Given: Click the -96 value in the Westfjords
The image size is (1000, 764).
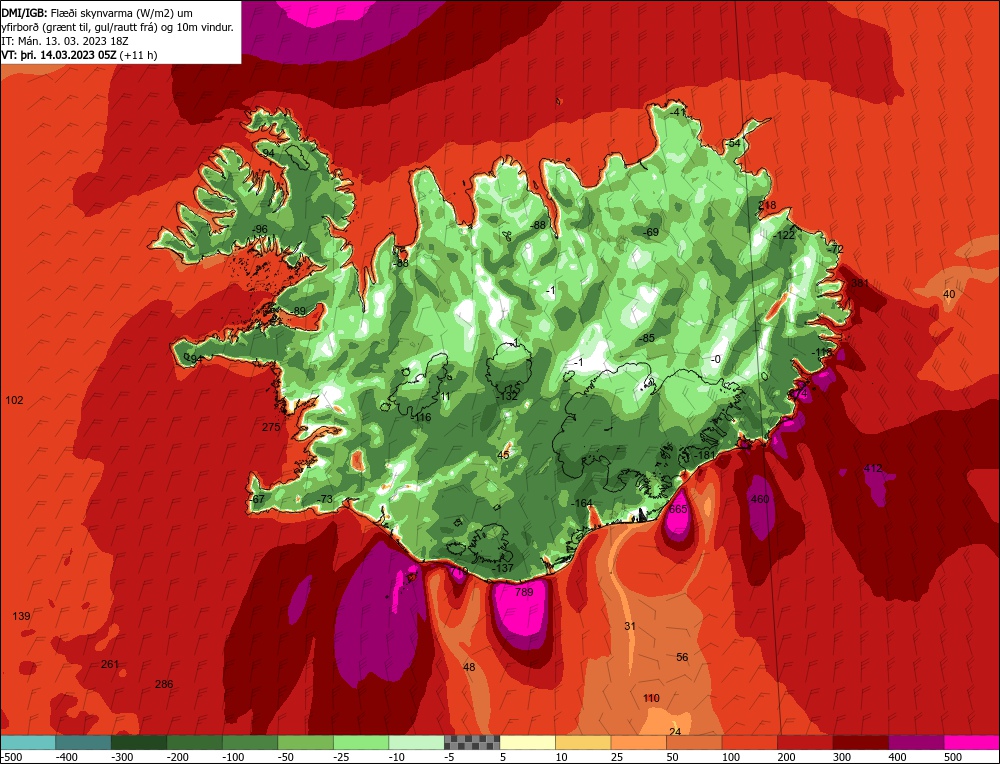Looking at the screenshot, I should point(259,229).
